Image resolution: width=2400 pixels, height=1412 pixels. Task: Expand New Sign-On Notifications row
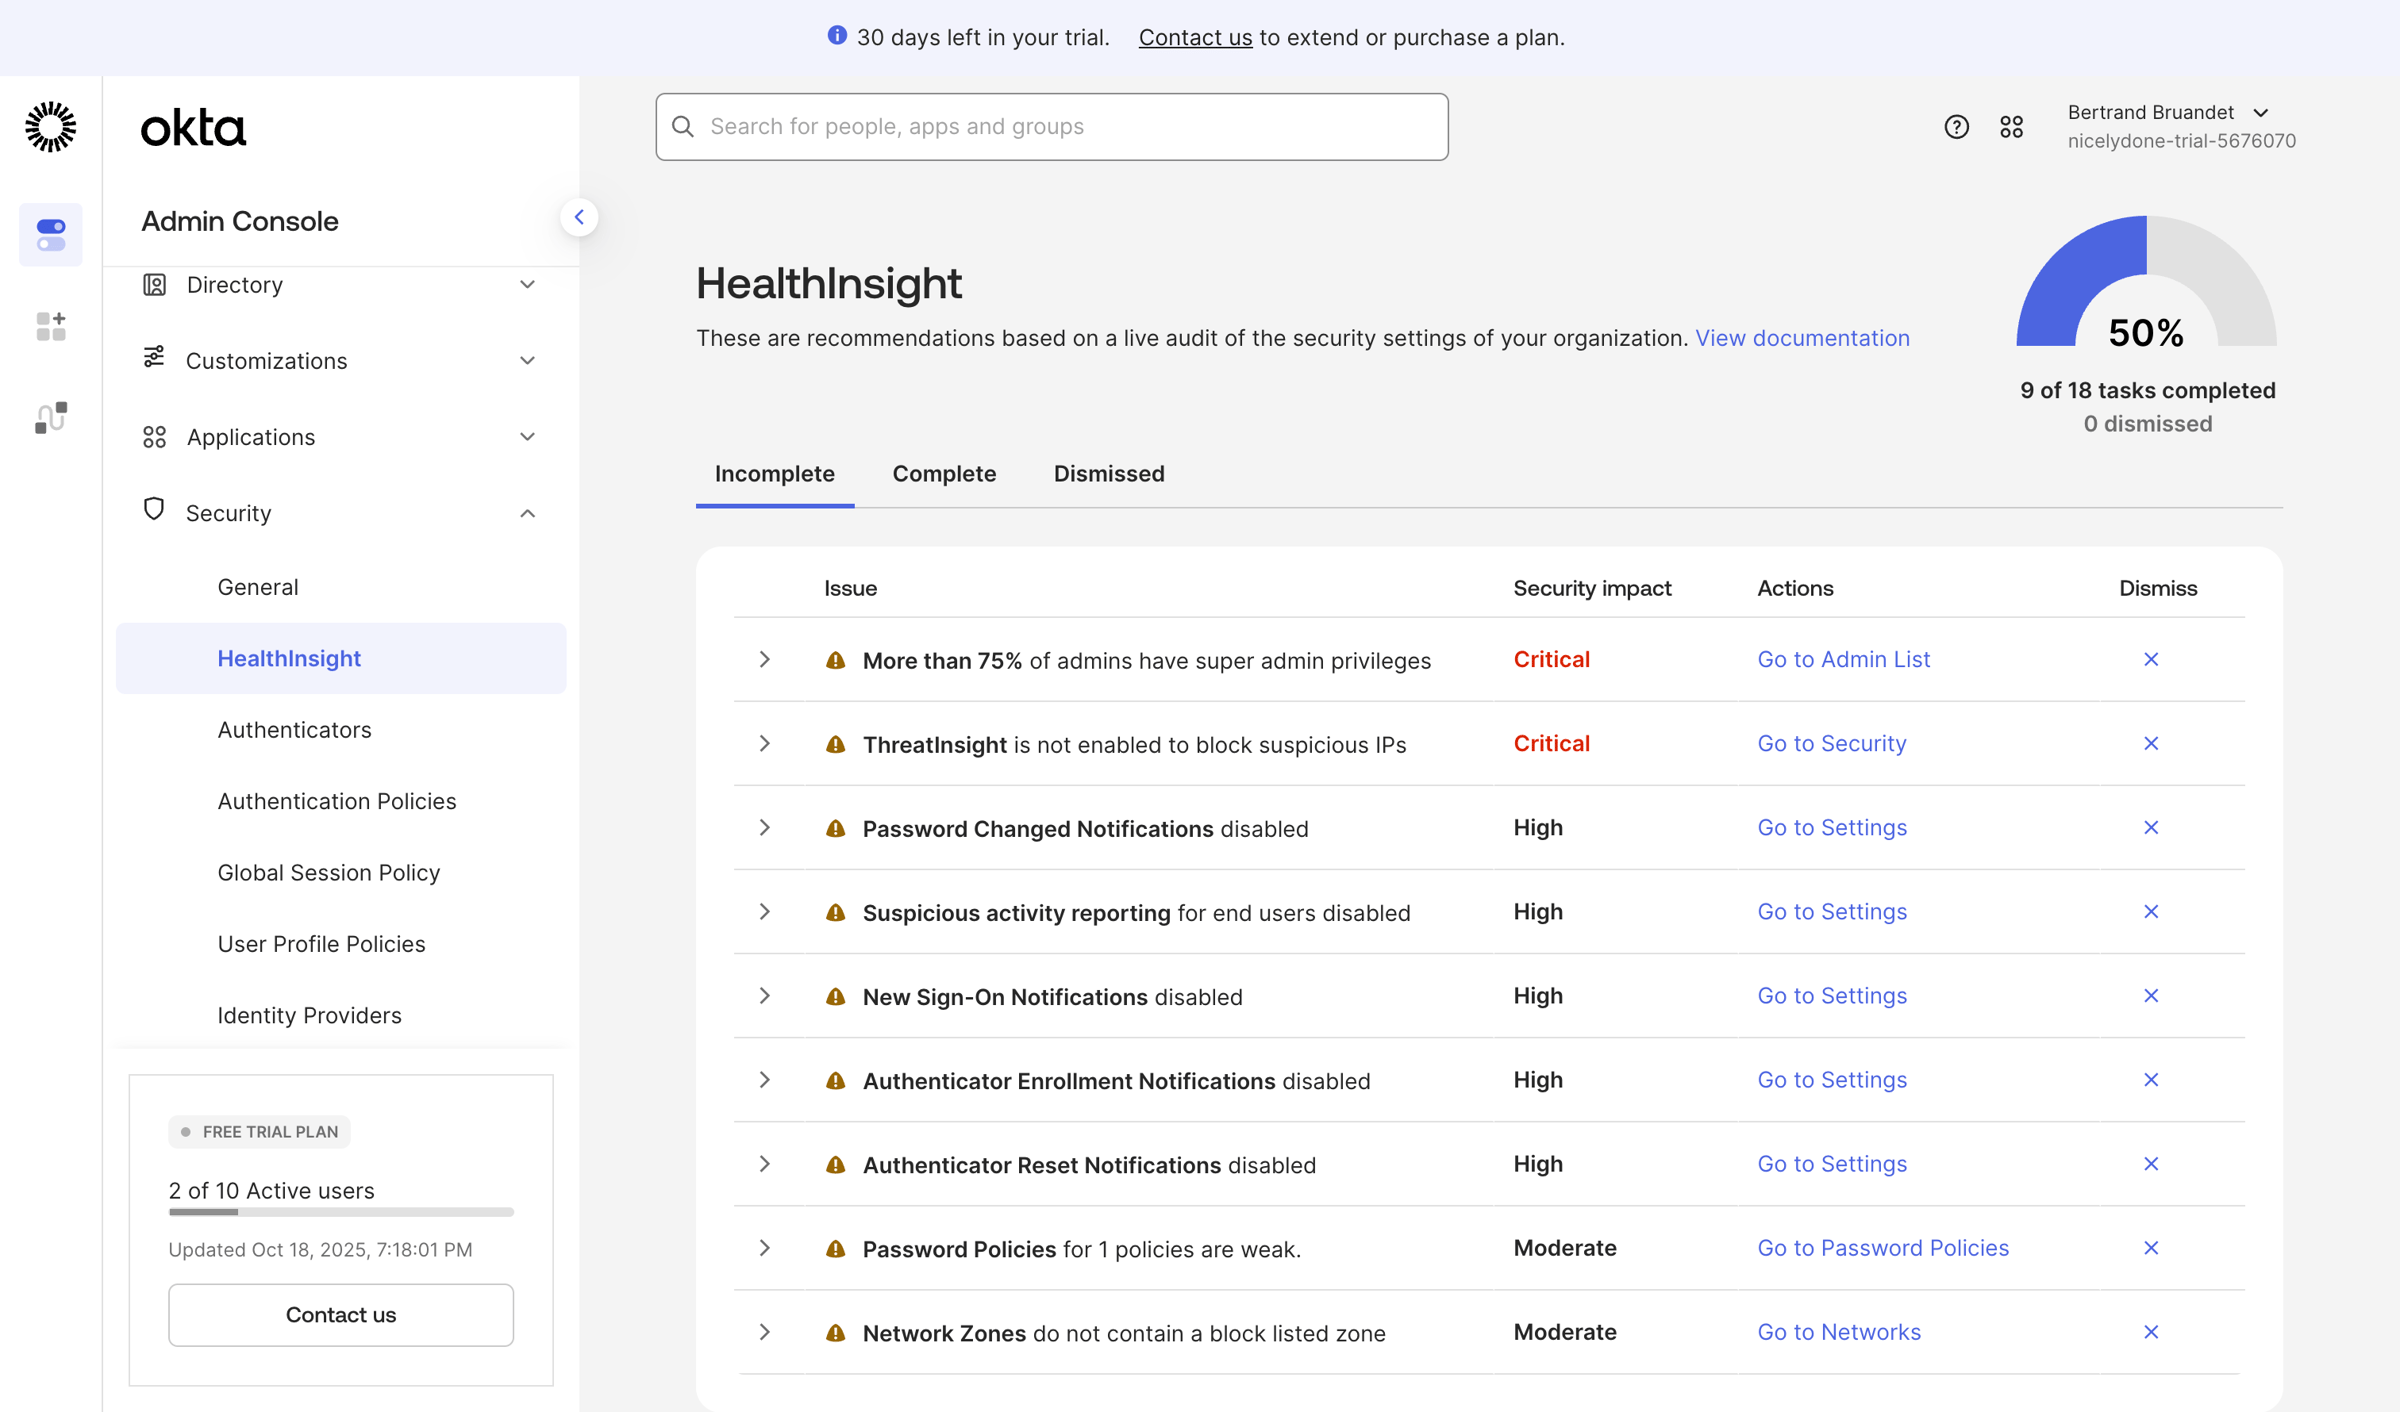coord(764,995)
